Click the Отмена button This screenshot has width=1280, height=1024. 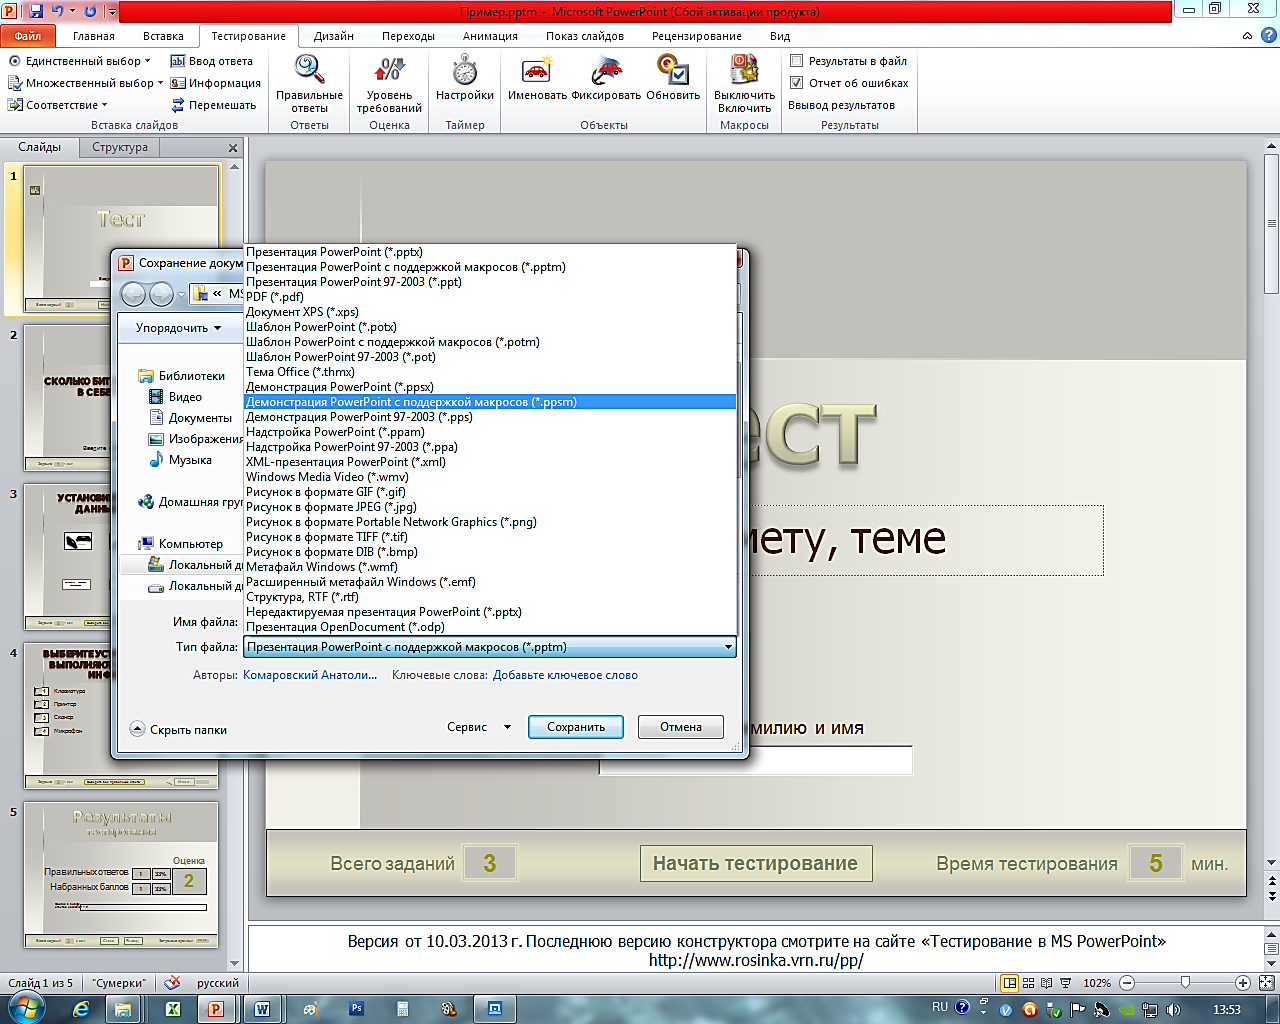(681, 727)
